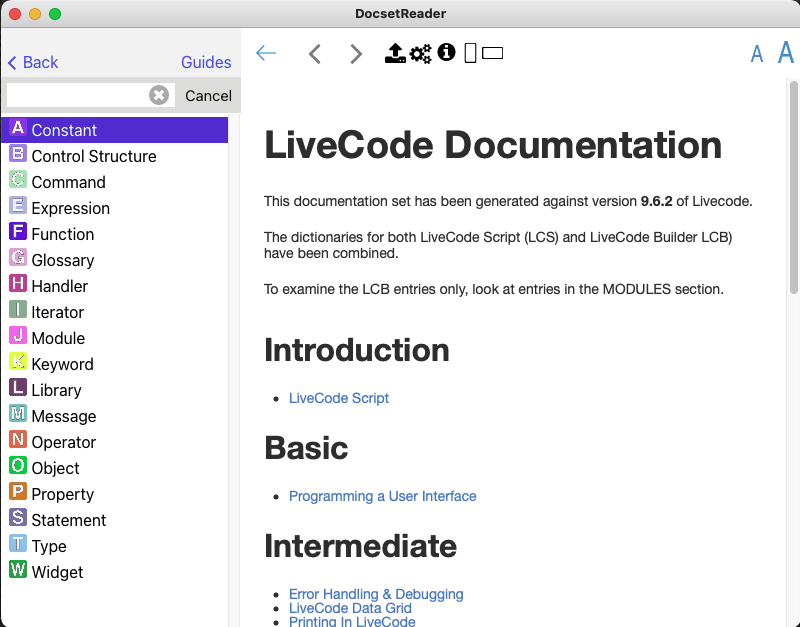
Task: Click the upload tray icon
Action: pyautogui.click(x=395, y=54)
